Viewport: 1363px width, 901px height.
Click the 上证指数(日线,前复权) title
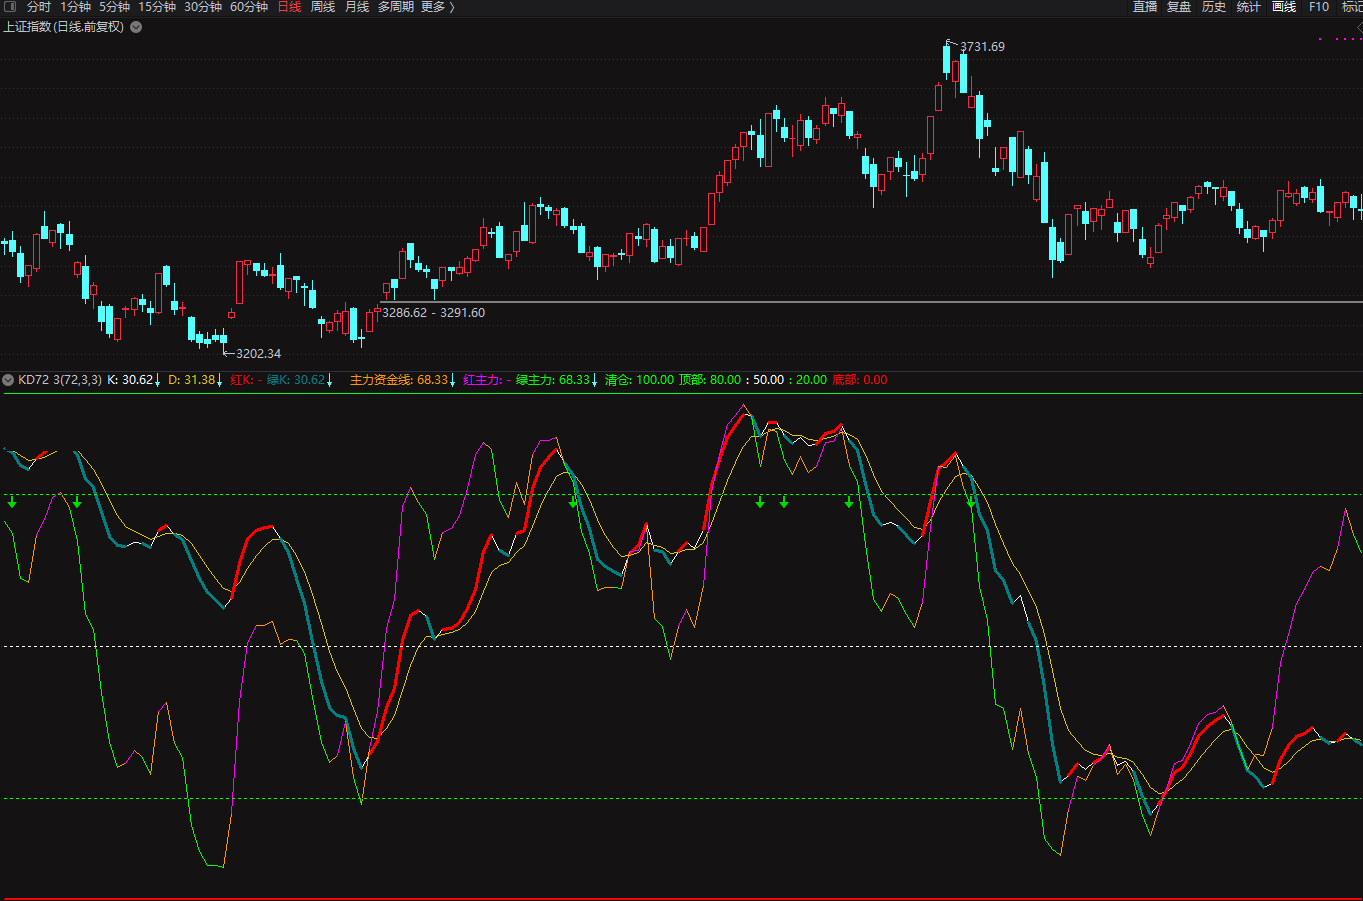[64, 27]
